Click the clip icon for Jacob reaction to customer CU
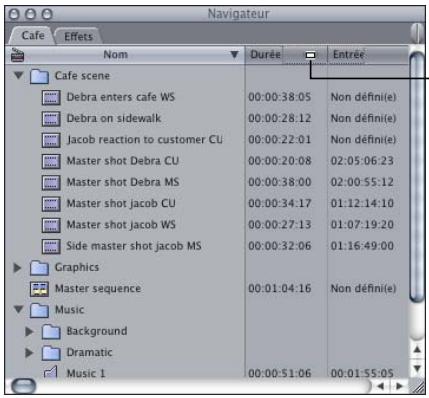Image resolution: width=429 pixels, height=398 pixels. pyautogui.click(x=51, y=140)
